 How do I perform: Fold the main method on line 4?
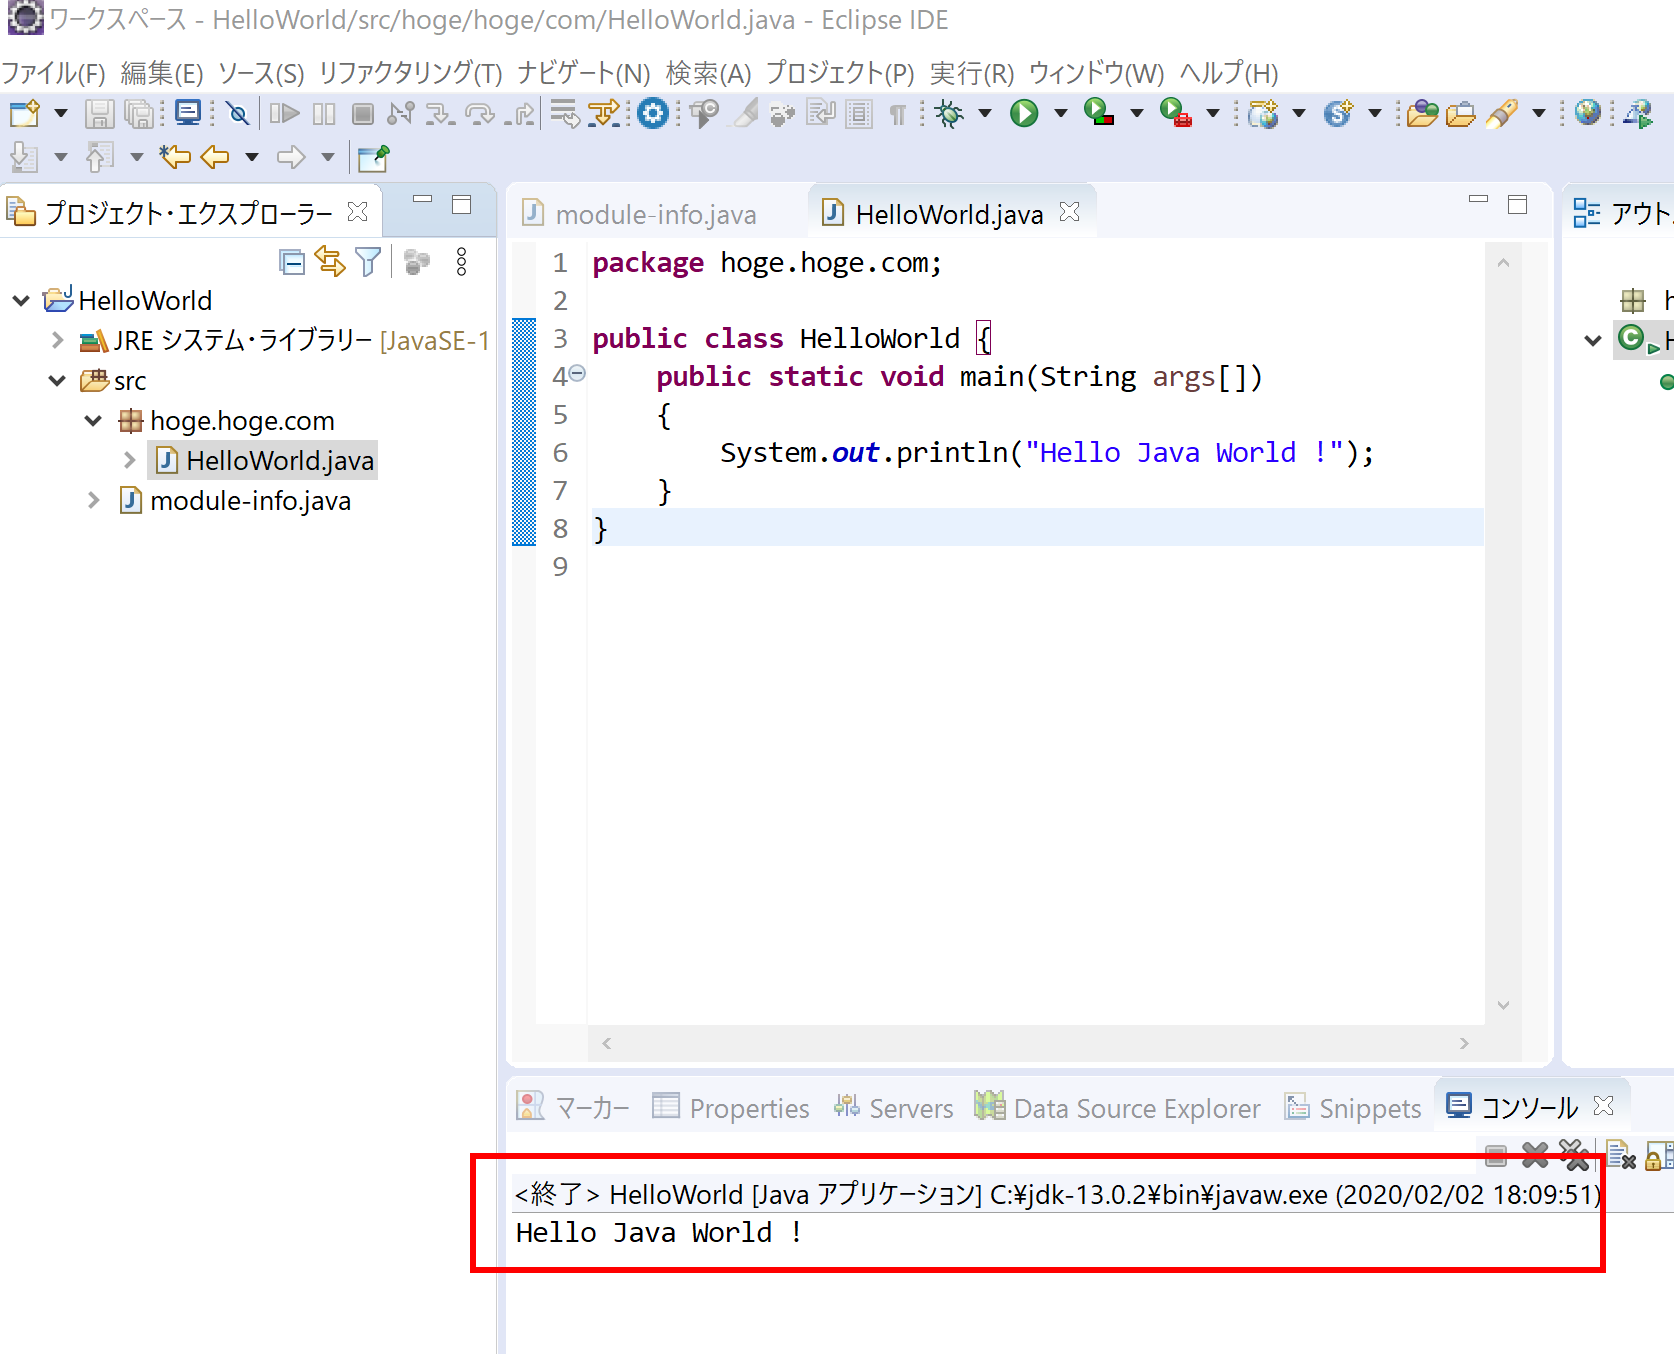[577, 374]
